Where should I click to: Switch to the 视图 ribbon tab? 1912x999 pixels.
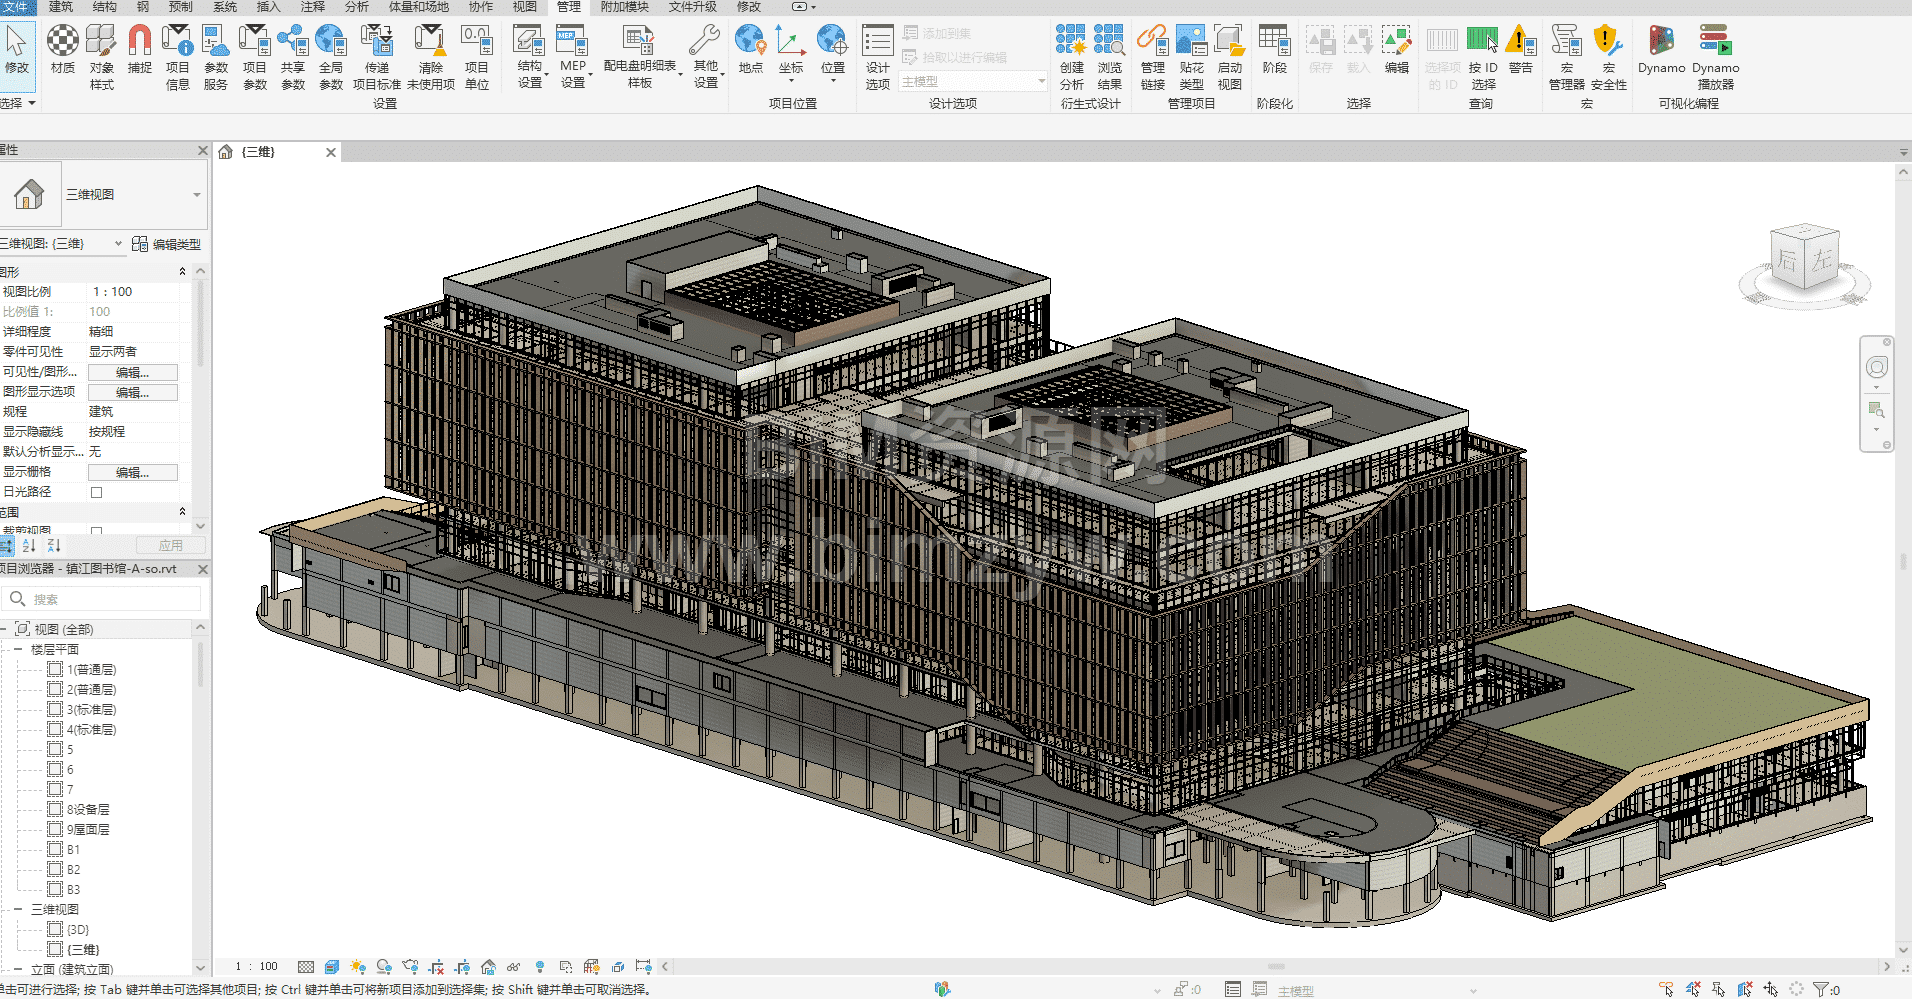[x=525, y=7]
